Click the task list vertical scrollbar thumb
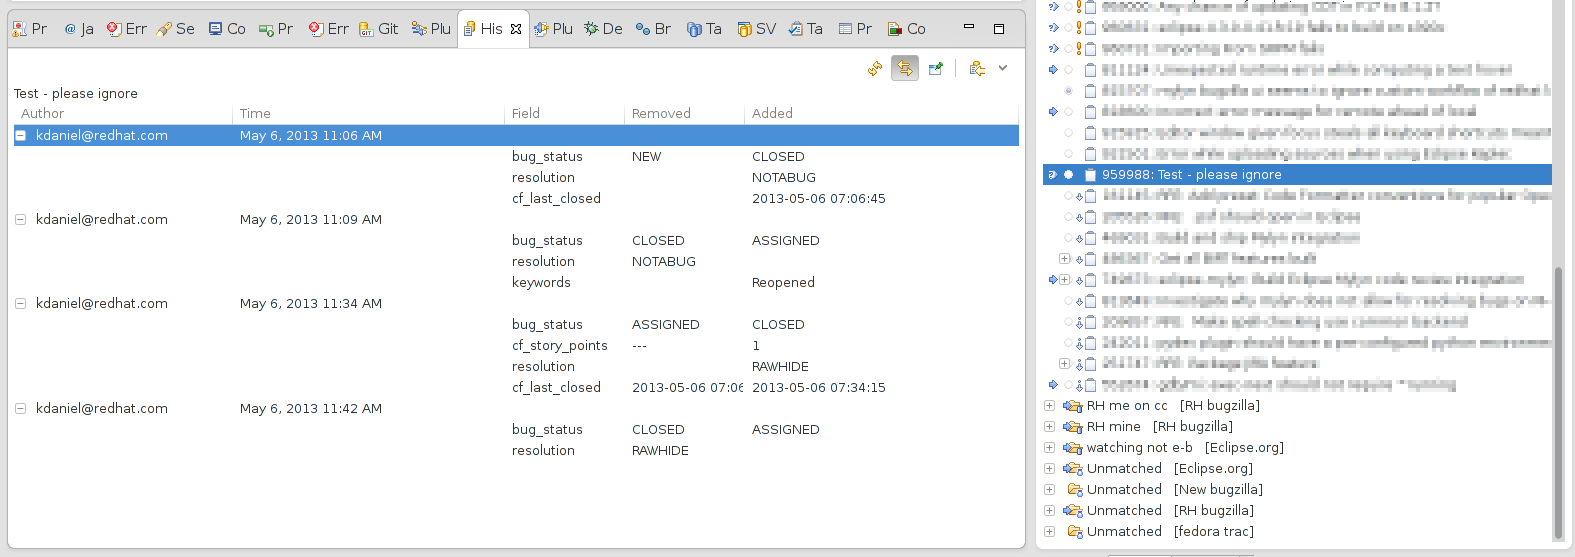The width and height of the screenshot is (1575, 557). [1557, 403]
